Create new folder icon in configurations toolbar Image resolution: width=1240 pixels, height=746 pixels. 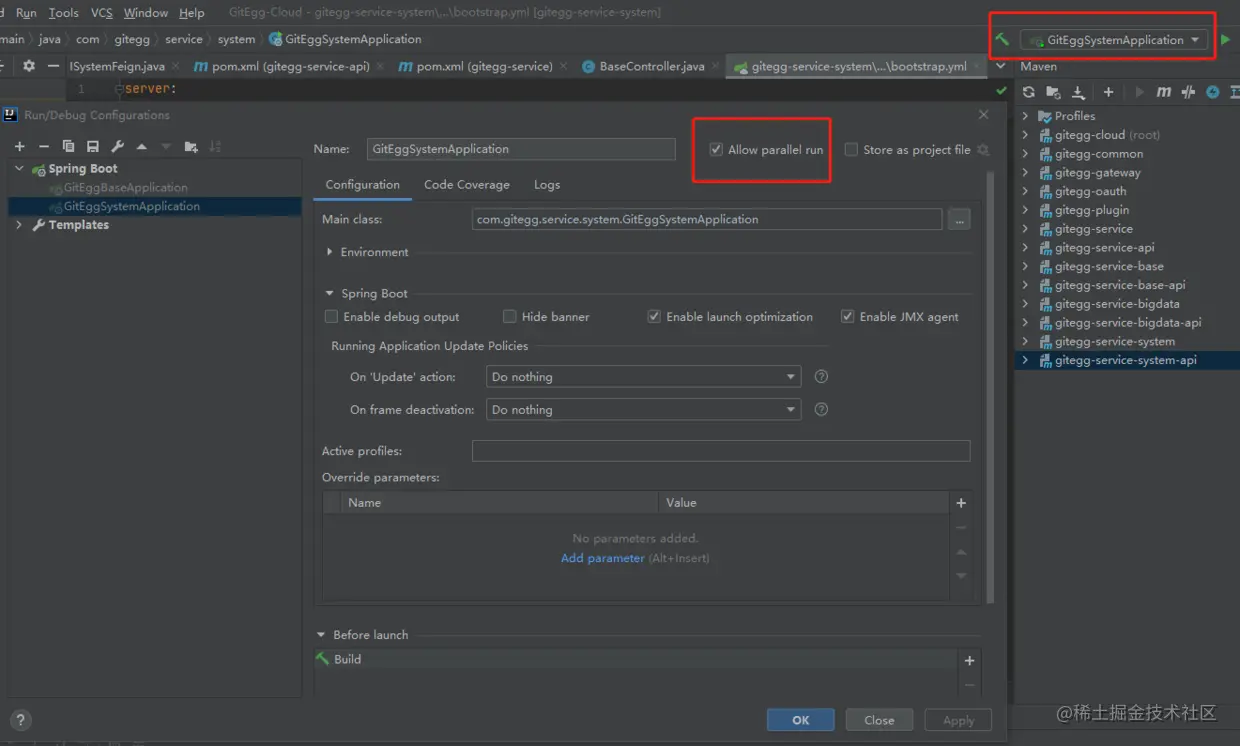point(191,146)
